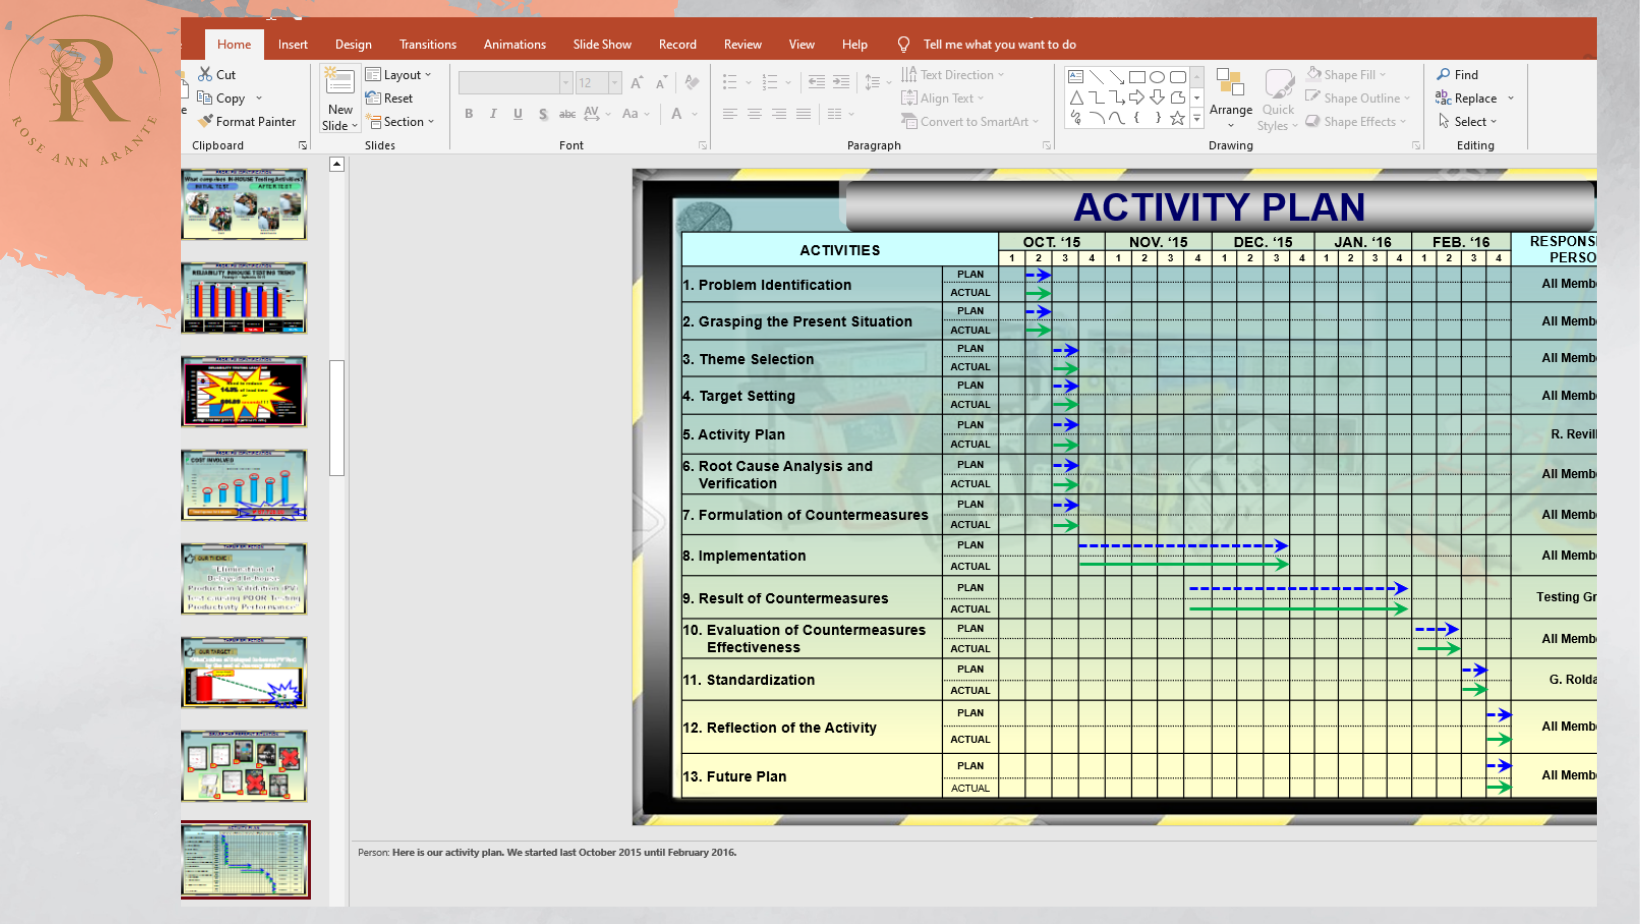Toggle Justify paragraph alignment
1640x924 pixels.
click(803, 114)
